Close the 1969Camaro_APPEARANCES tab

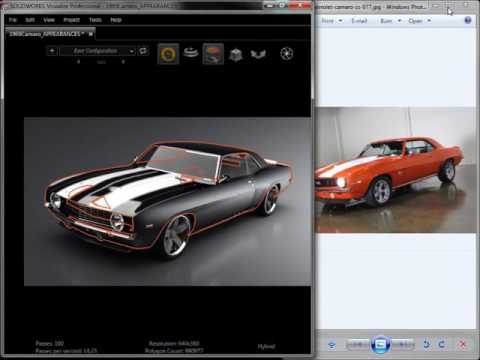[90, 34]
